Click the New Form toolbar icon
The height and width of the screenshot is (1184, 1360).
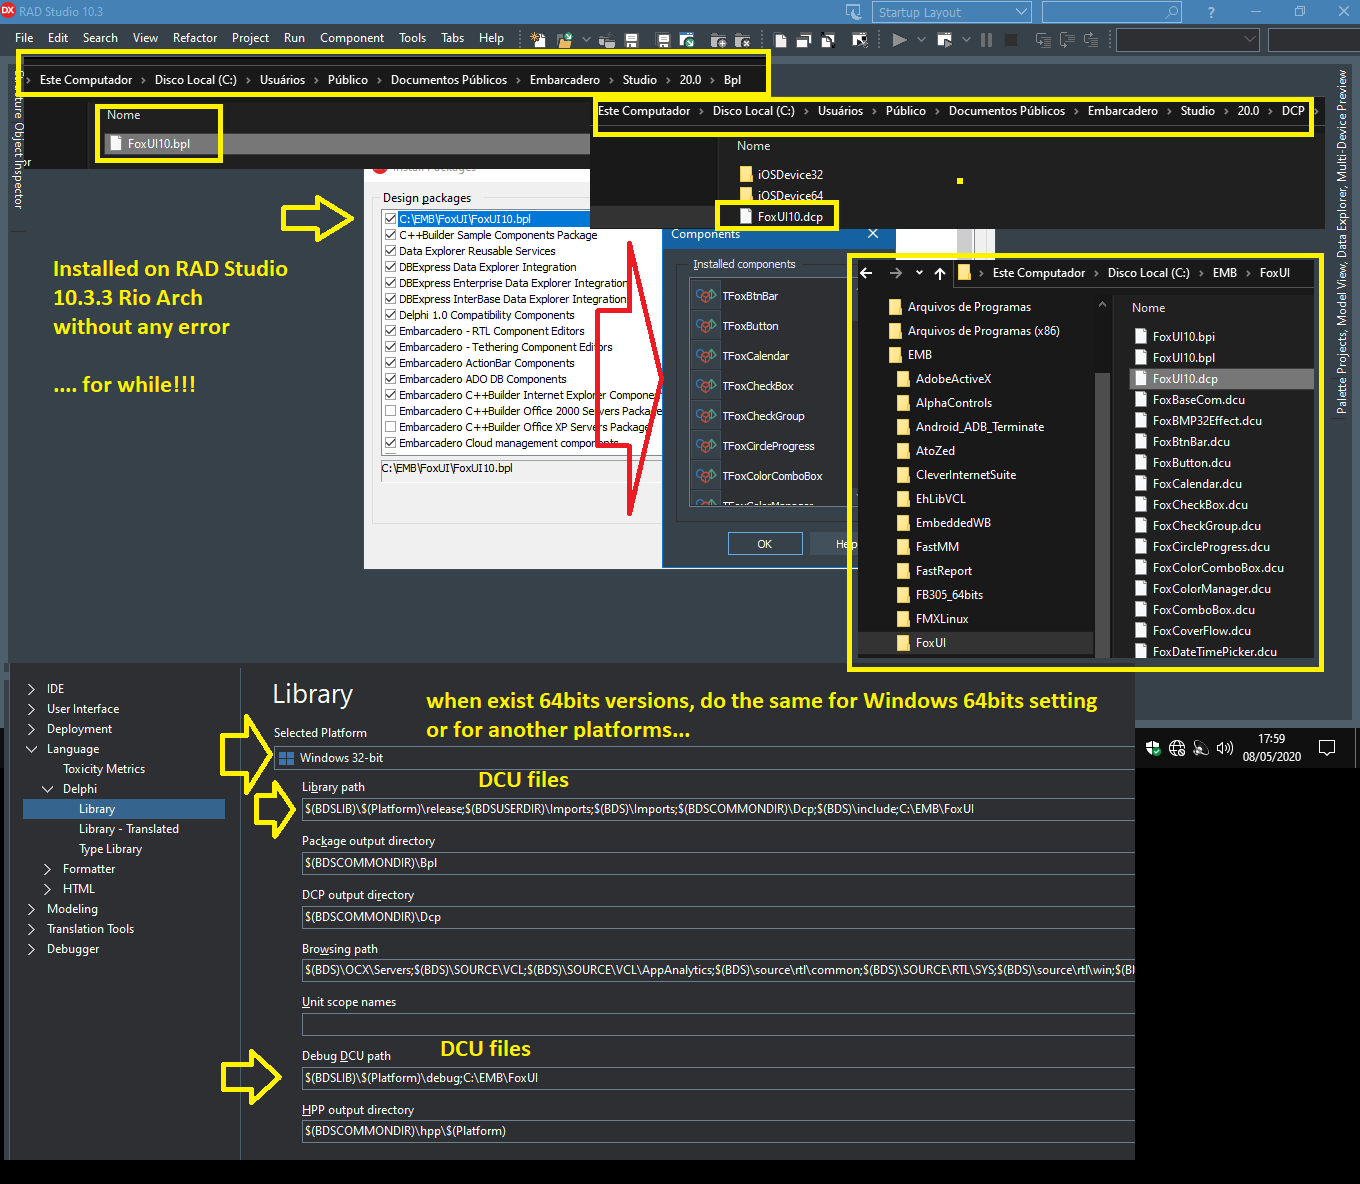859,40
